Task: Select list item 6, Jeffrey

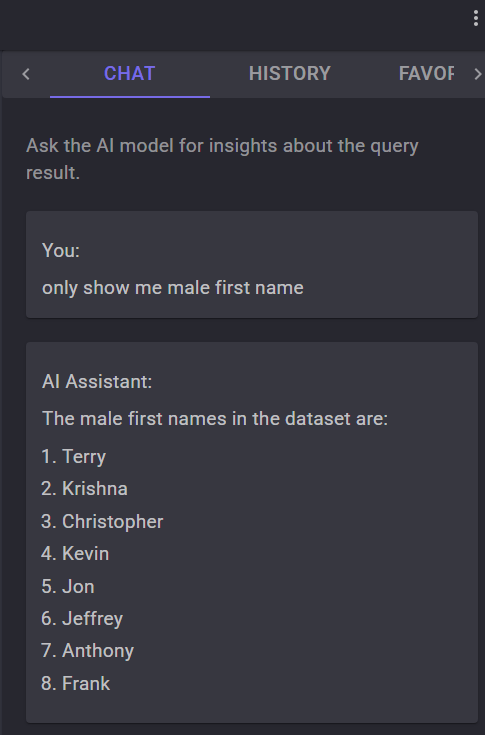Action: (82, 619)
